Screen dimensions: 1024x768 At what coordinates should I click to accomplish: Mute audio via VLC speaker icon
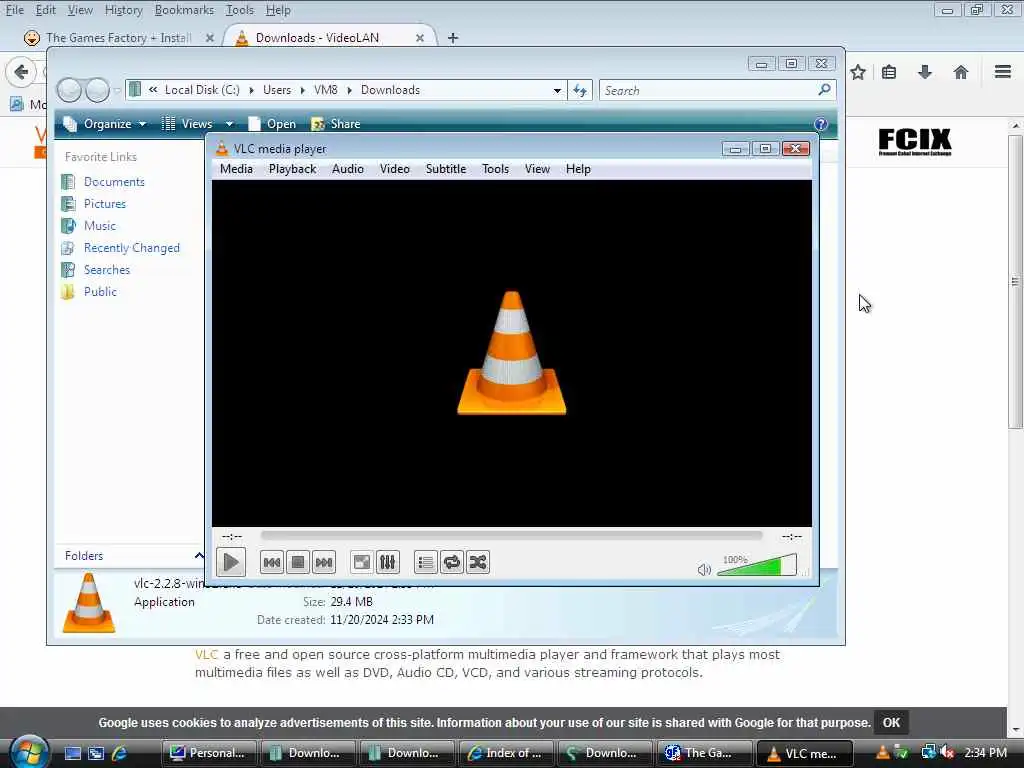[x=704, y=569]
